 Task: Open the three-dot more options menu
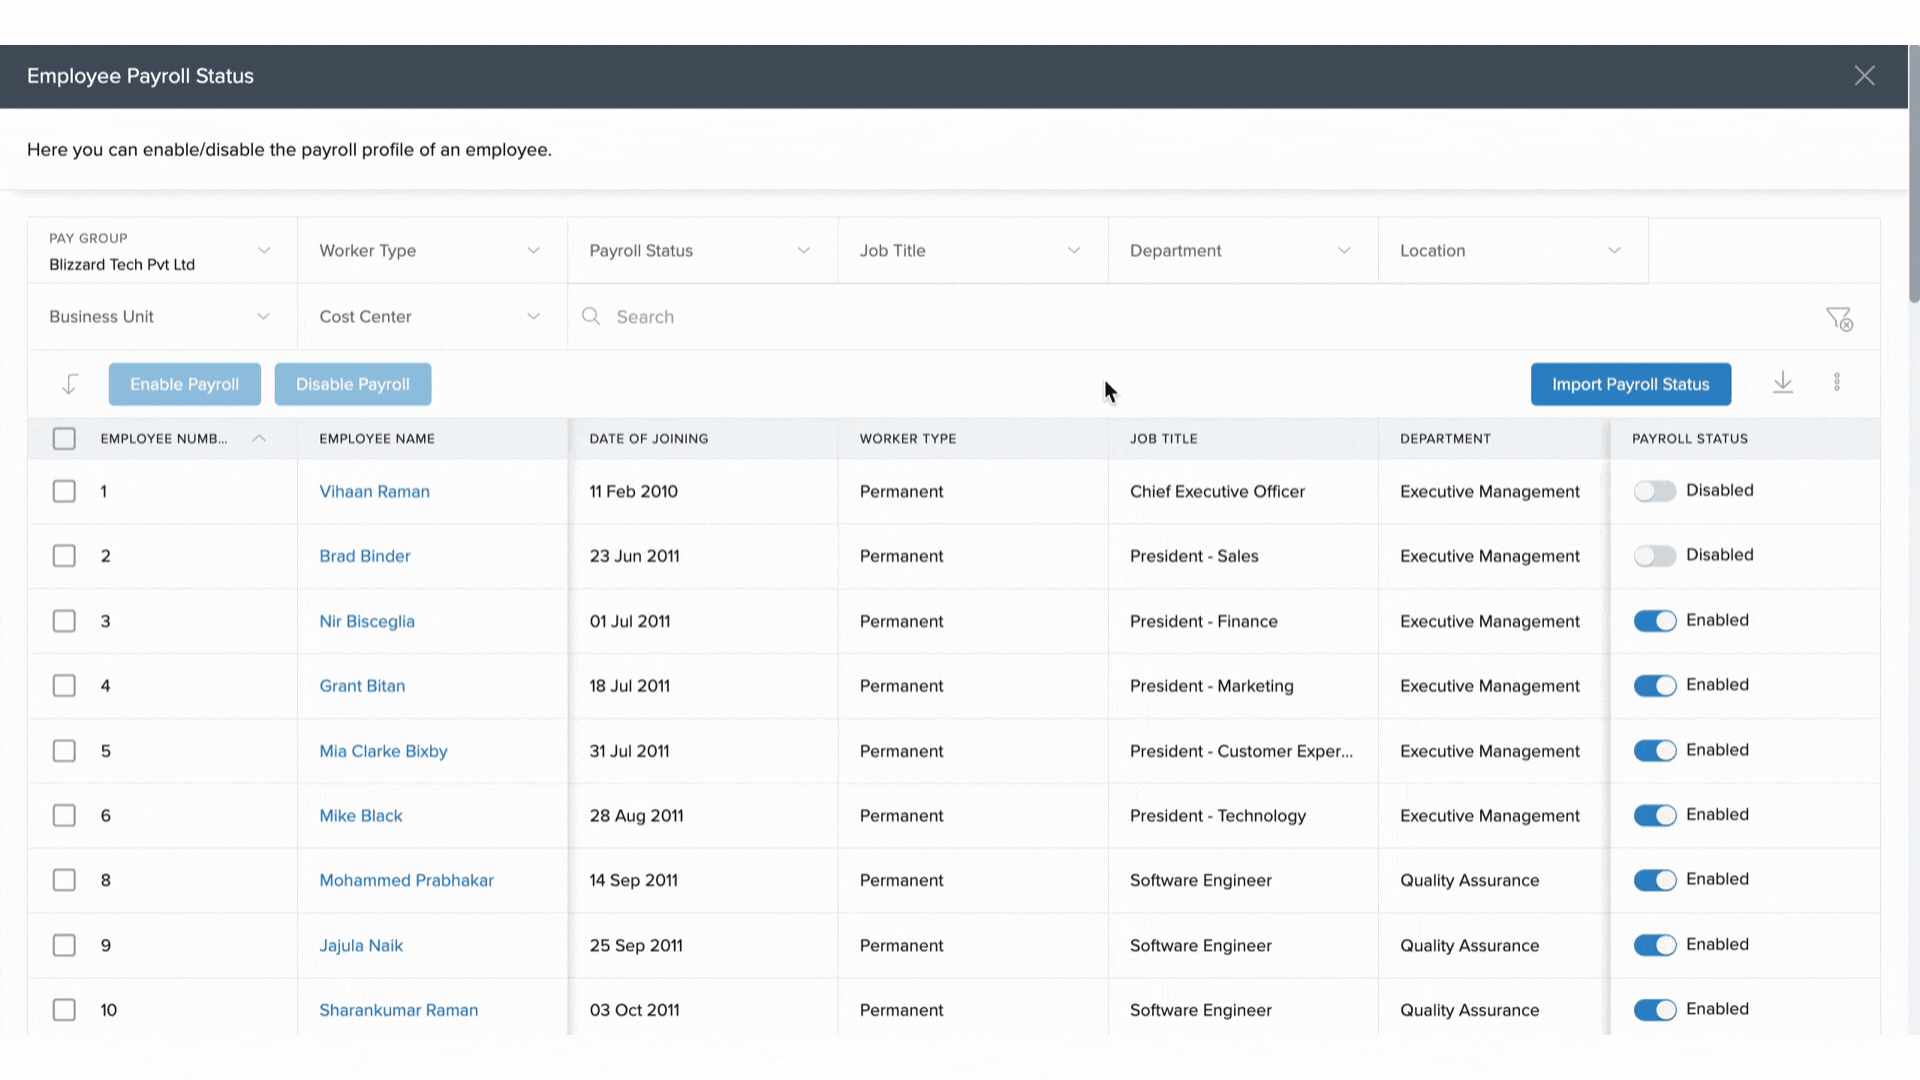(1836, 383)
